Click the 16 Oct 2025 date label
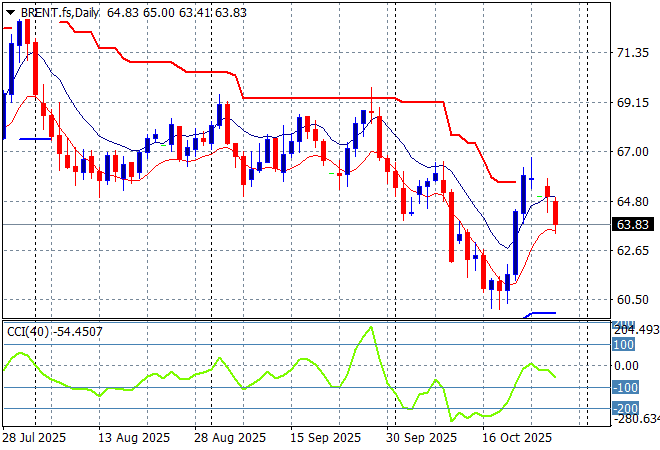This screenshot has height=450, width=660. click(x=517, y=438)
